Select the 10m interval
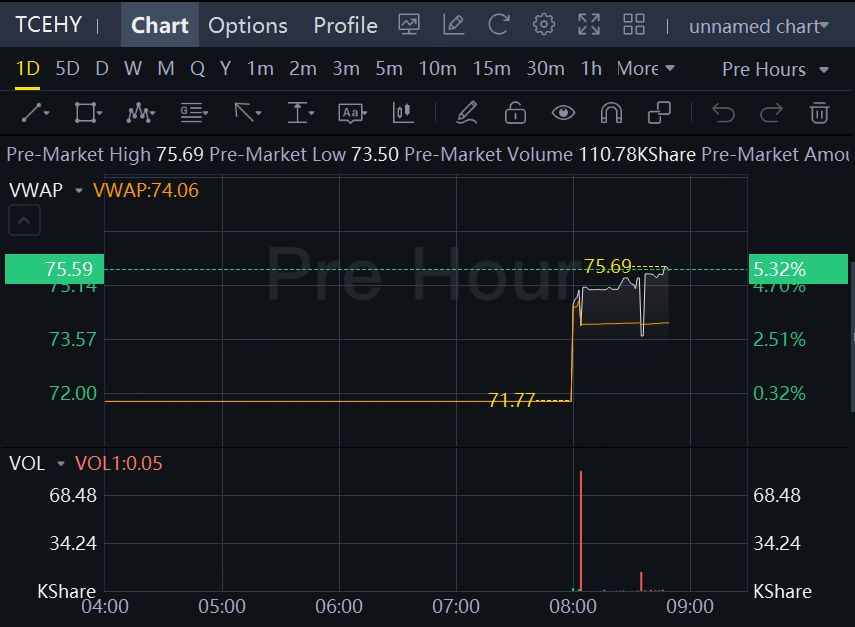855x627 pixels. click(437, 69)
